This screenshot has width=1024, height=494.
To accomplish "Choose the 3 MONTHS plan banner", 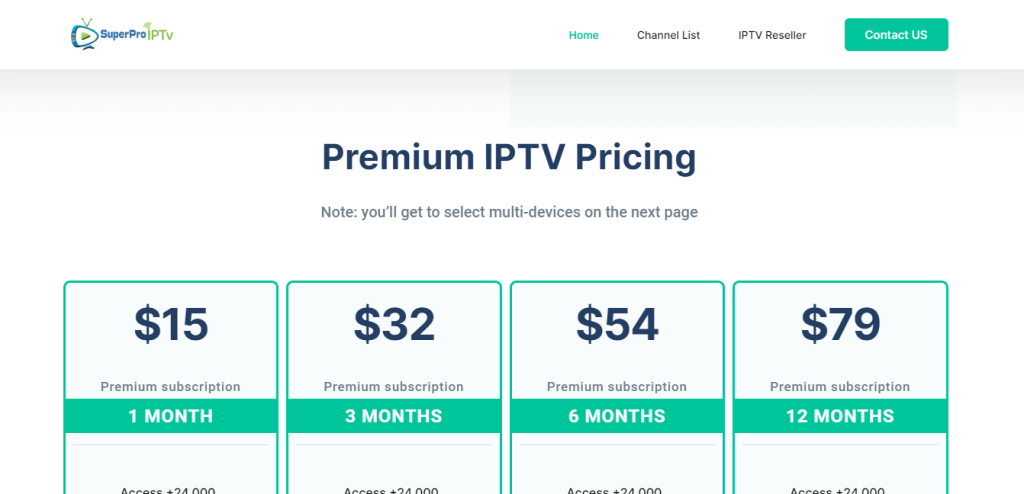I will 394,416.
